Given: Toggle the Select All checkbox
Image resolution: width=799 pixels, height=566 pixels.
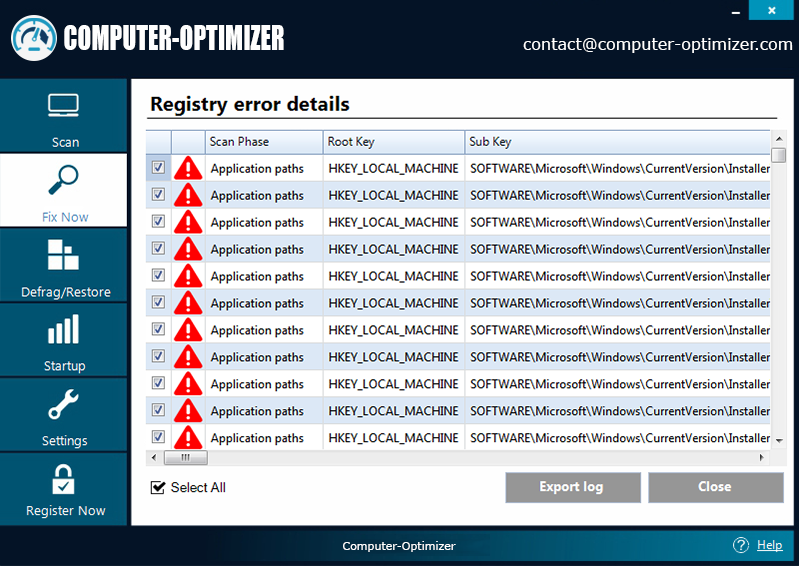Looking at the screenshot, I should pos(158,488).
